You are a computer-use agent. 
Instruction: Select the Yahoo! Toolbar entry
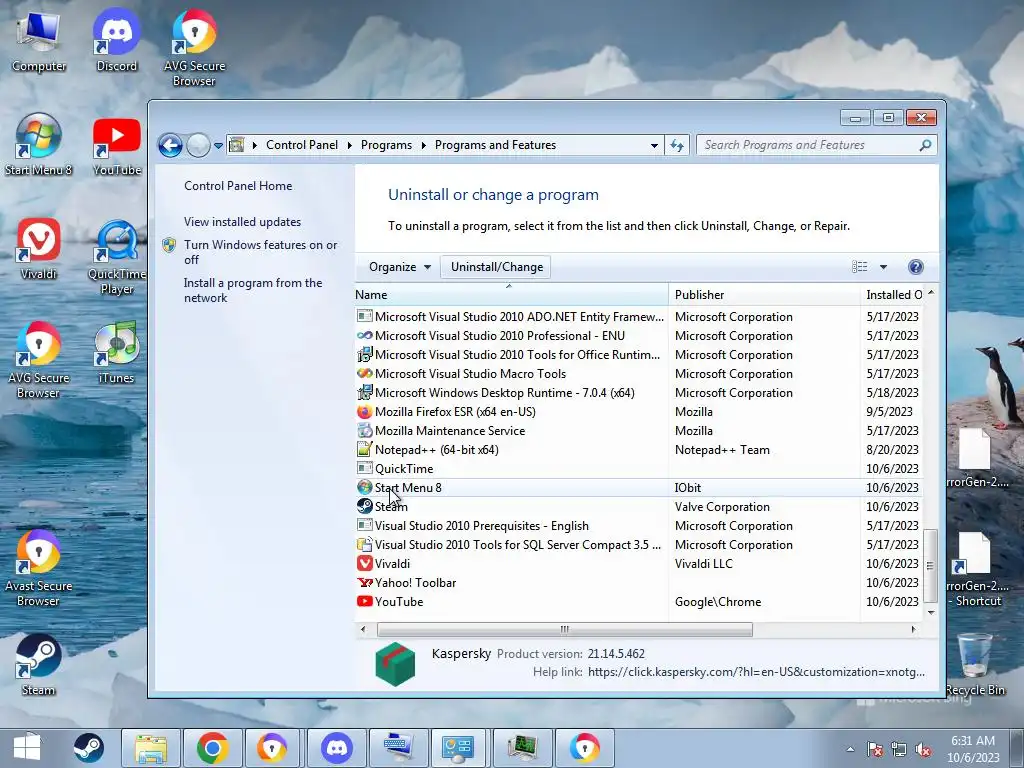(x=639, y=582)
